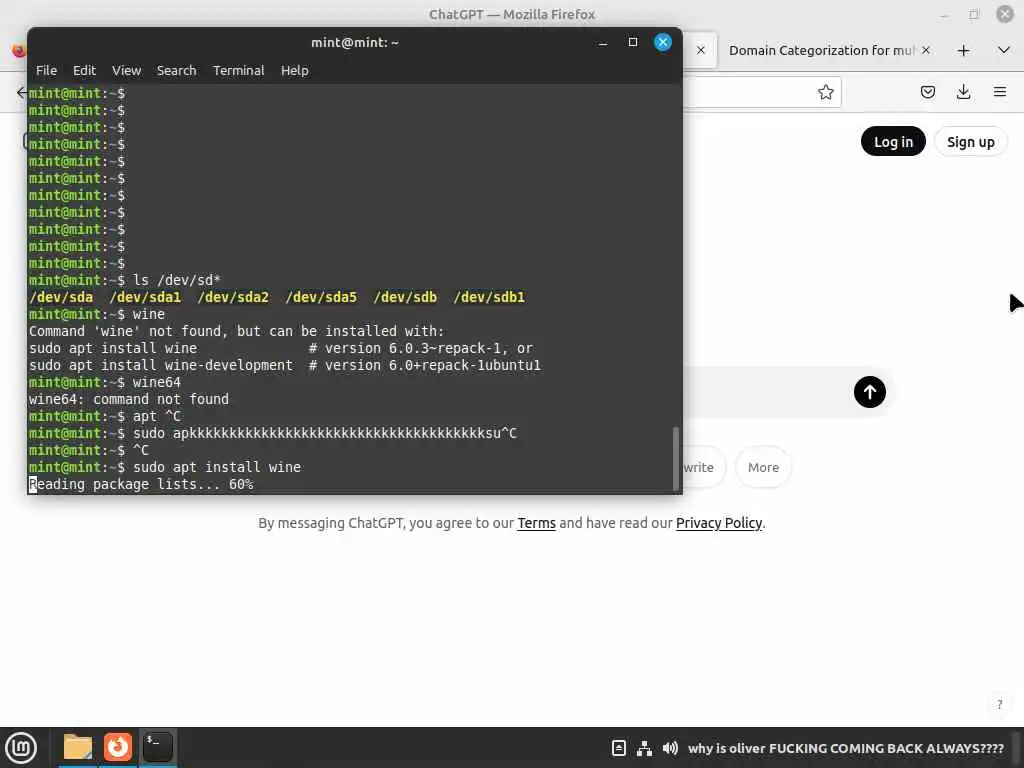The image size is (1024, 768).
Task: Switch to the Domain Categorization tab
Action: click(821, 50)
